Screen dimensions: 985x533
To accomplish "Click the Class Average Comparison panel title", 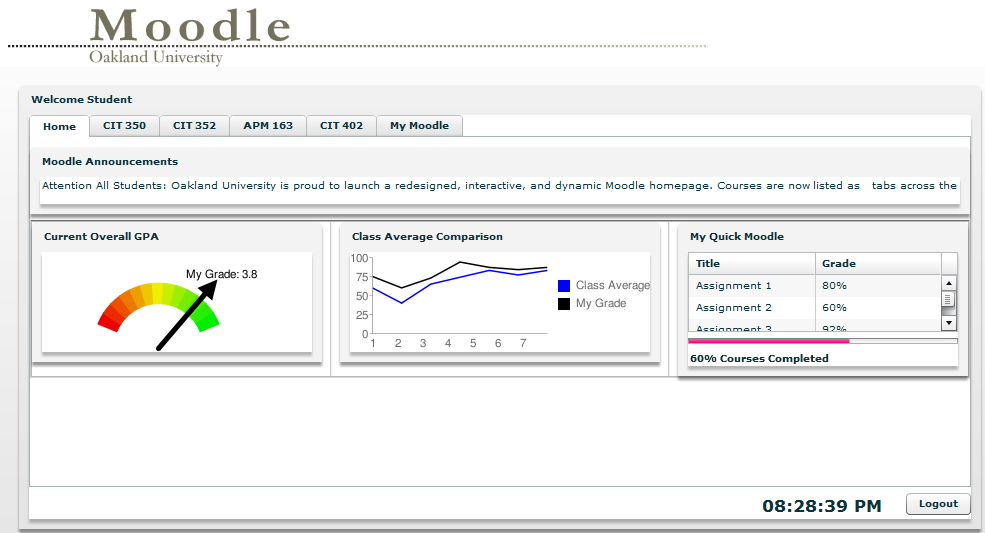I will 427,236.
